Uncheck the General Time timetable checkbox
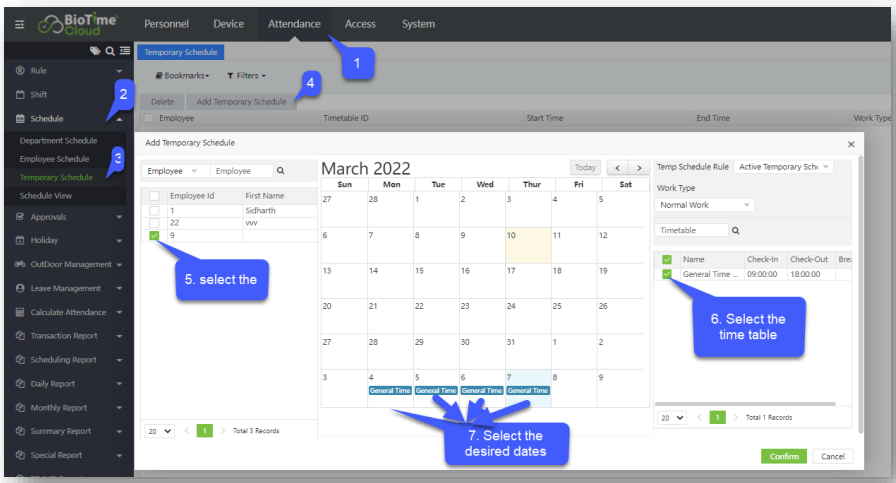Image resolution: width=896 pixels, height=483 pixels. pos(667,274)
